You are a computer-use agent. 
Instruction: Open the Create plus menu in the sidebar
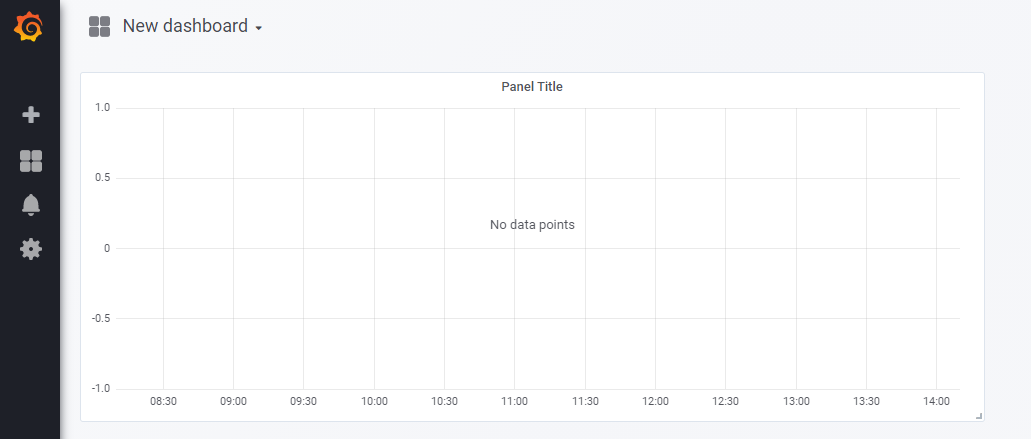31,115
